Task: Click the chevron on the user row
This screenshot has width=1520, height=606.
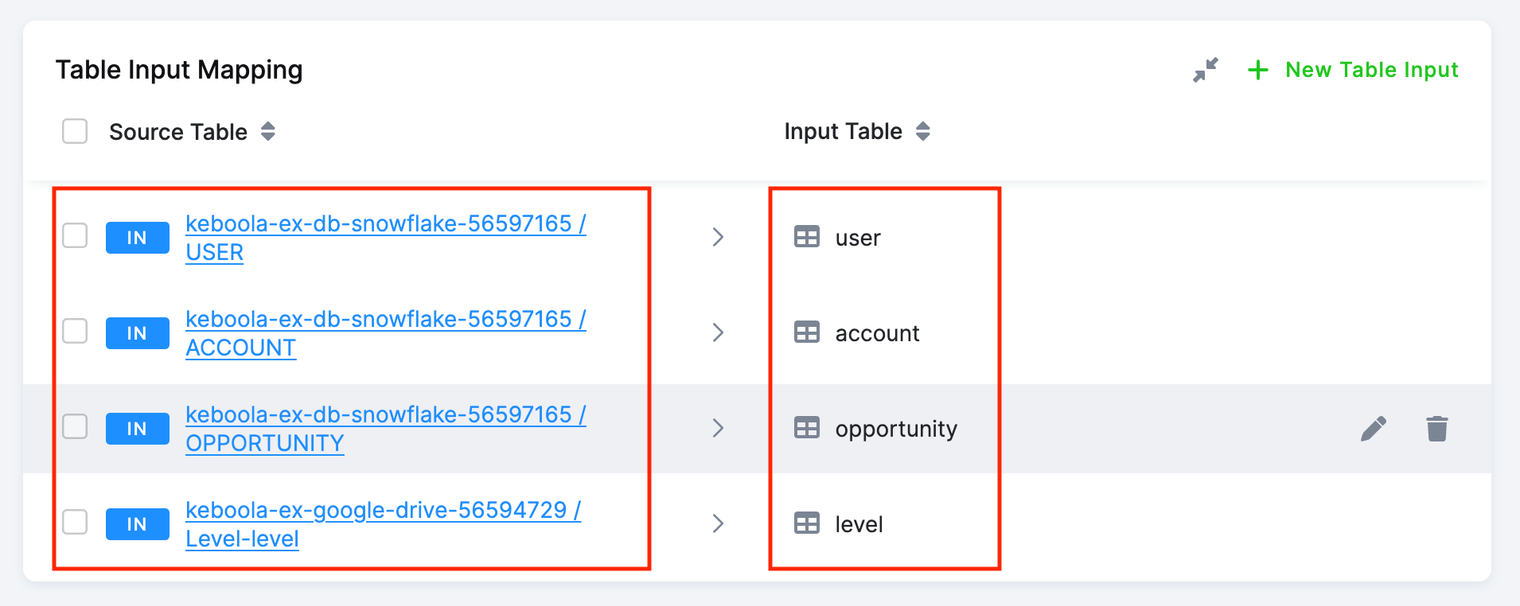Action: point(718,237)
